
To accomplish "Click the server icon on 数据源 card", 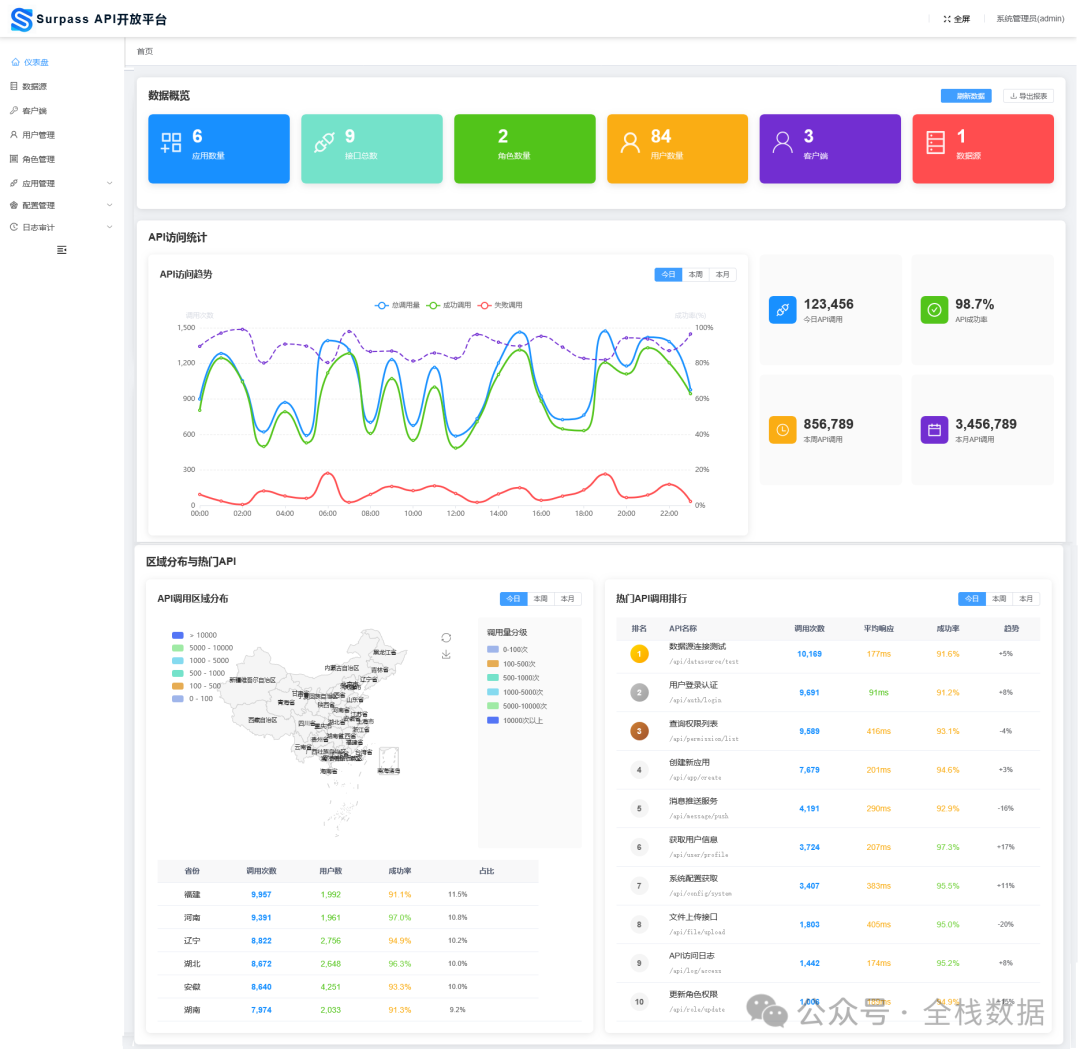I will click(x=935, y=143).
